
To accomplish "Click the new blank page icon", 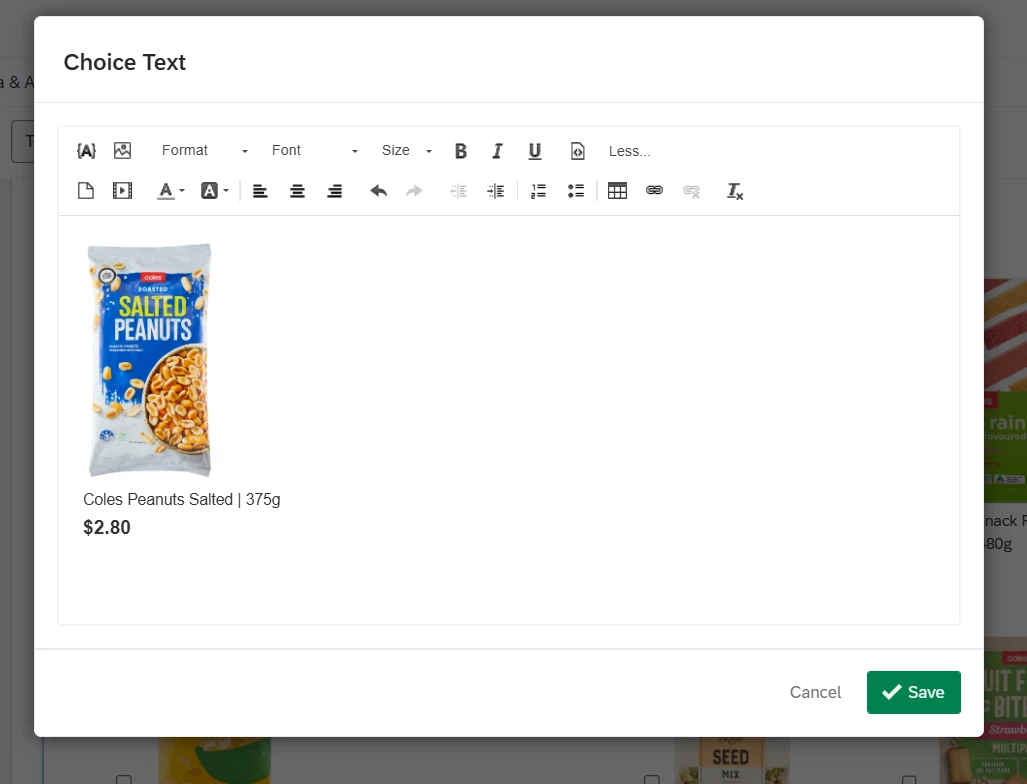I will (x=86, y=191).
